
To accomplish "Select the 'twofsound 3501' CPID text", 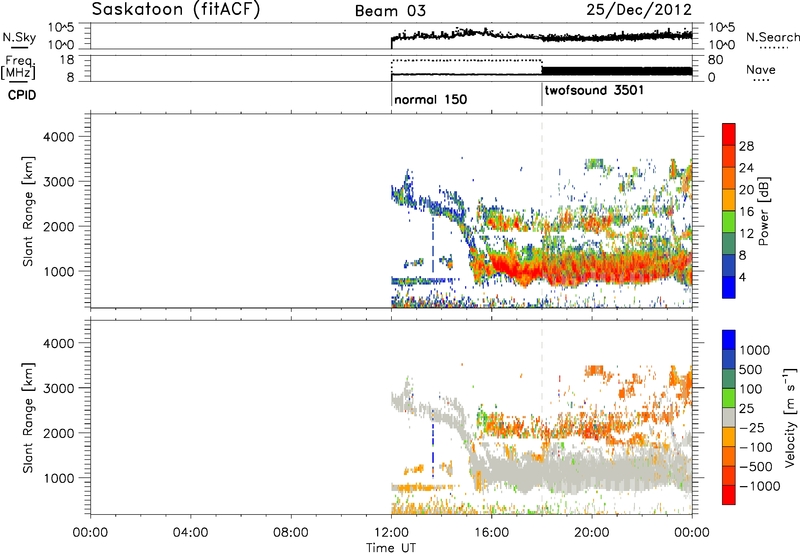I will tap(594, 91).
